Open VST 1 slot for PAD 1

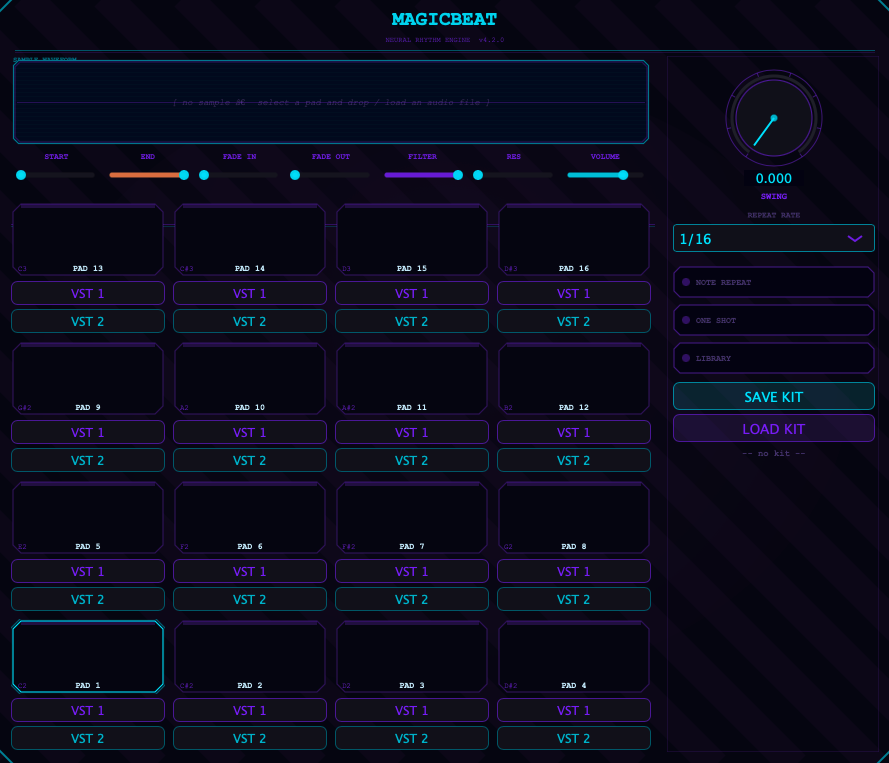[x=87, y=710]
